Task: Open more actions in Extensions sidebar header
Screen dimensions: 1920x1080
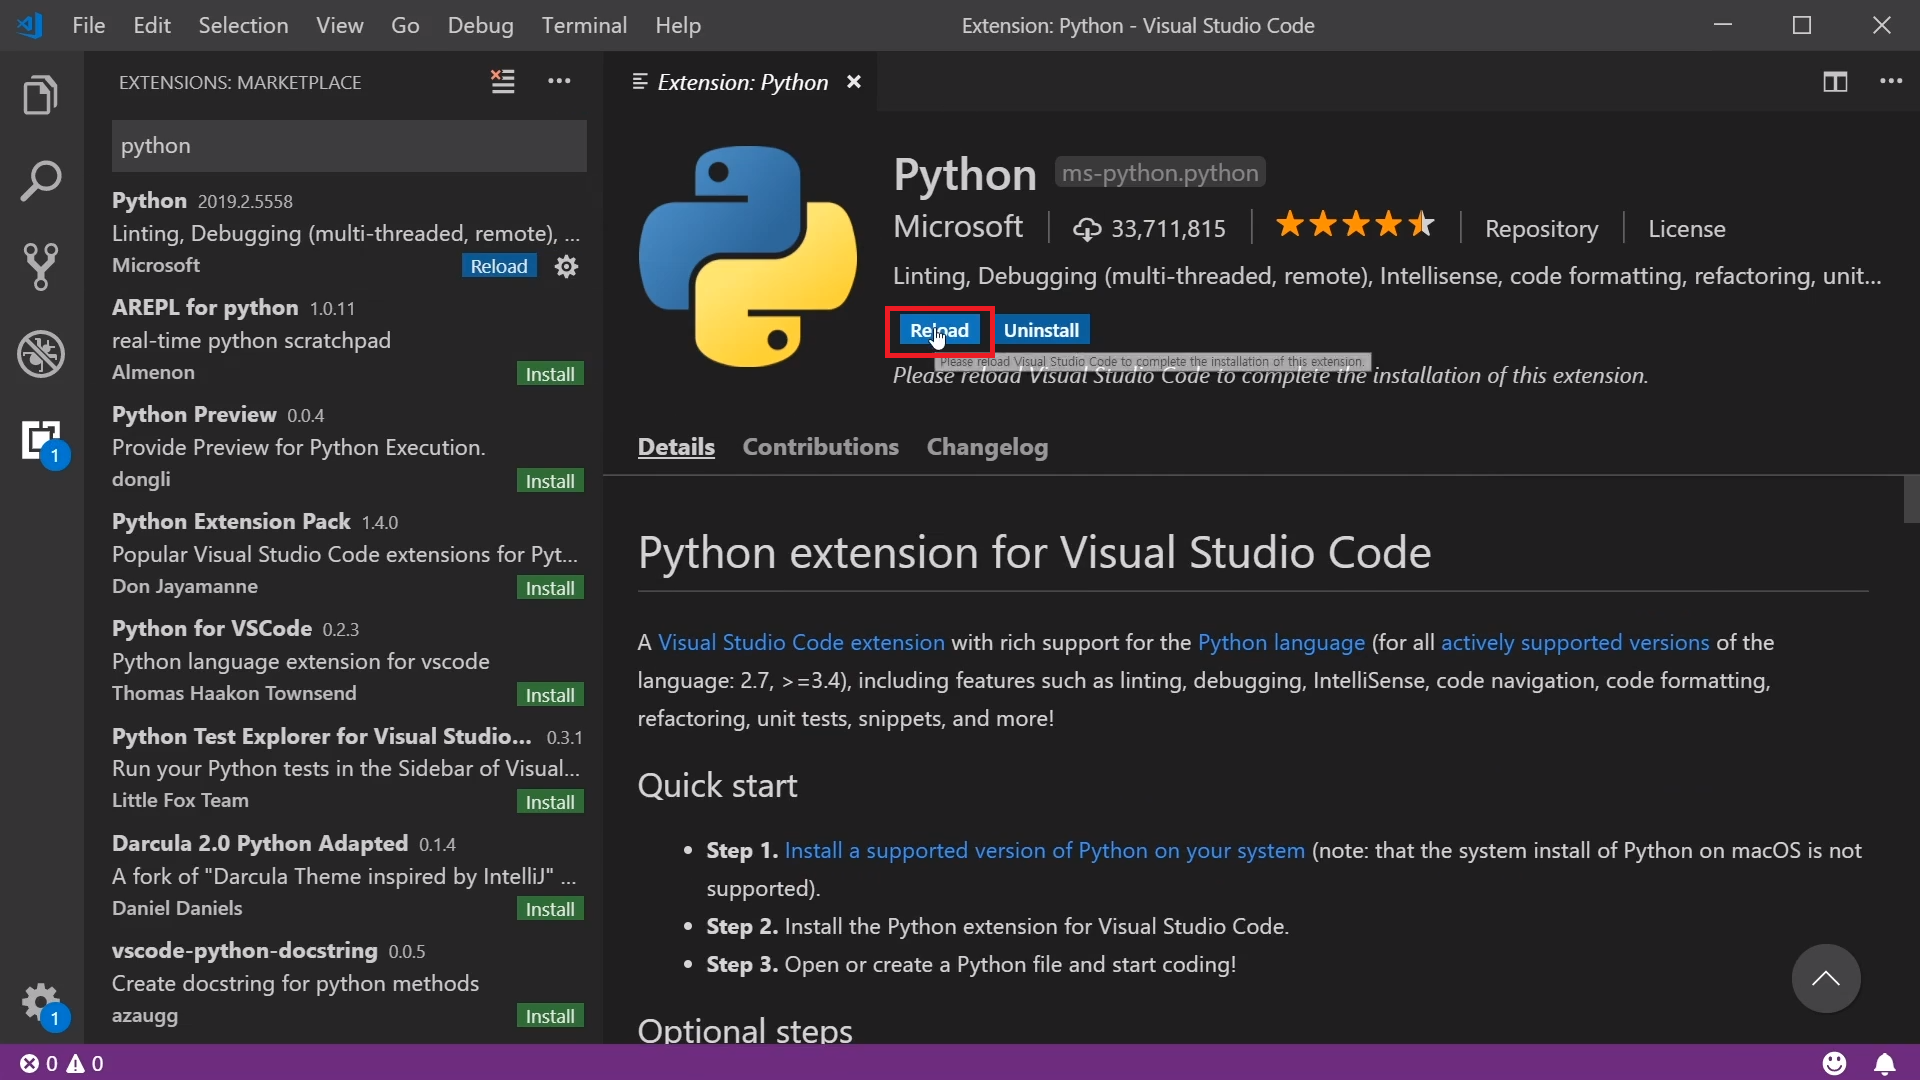Action: click(x=559, y=82)
